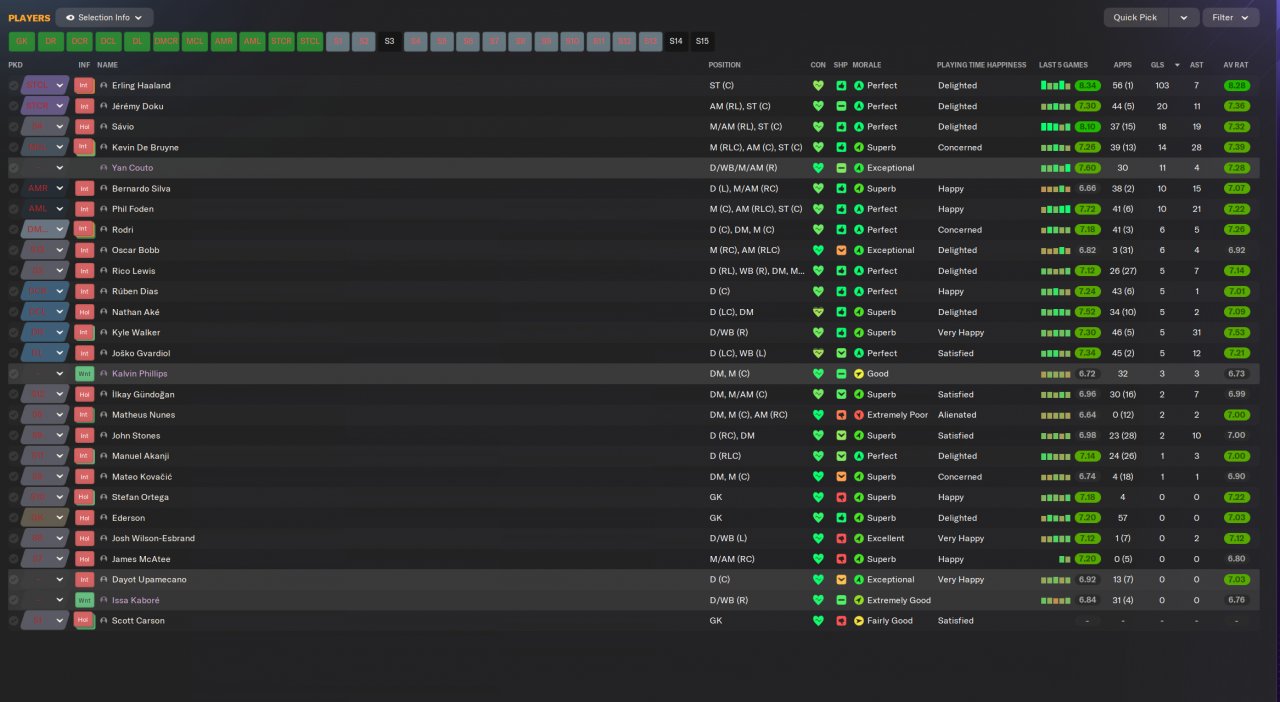Image resolution: width=1280 pixels, height=702 pixels.
Task: Open Kevin De Bruyne's player name link
Action: point(145,147)
